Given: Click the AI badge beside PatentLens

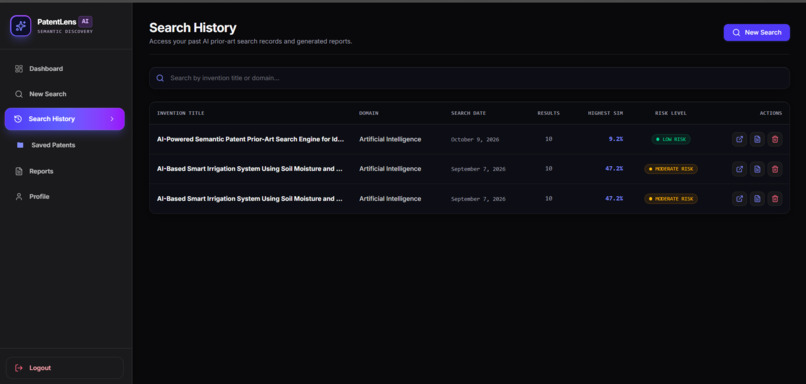Looking at the screenshot, I should pyautogui.click(x=85, y=22).
